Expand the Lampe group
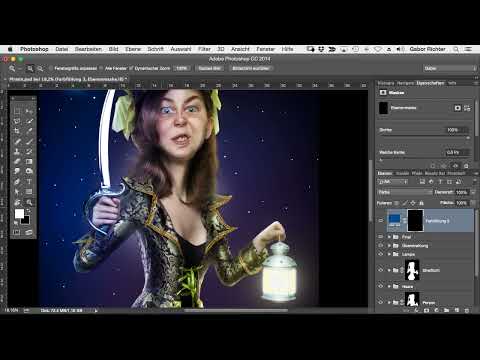The width and height of the screenshot is (480, 360). [389, 254]
